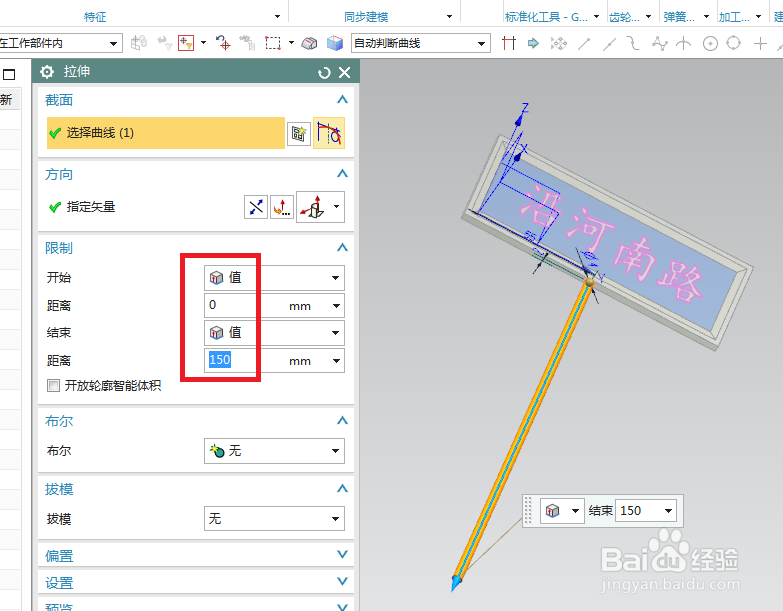Open the 布尔 dropdown set to 无
783x611 pixels.
(x=274, y=451)
